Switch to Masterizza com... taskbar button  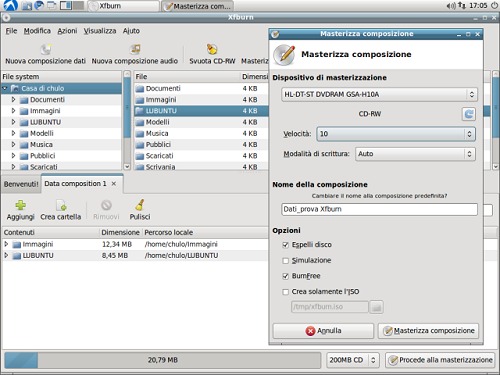pos(197,6)
